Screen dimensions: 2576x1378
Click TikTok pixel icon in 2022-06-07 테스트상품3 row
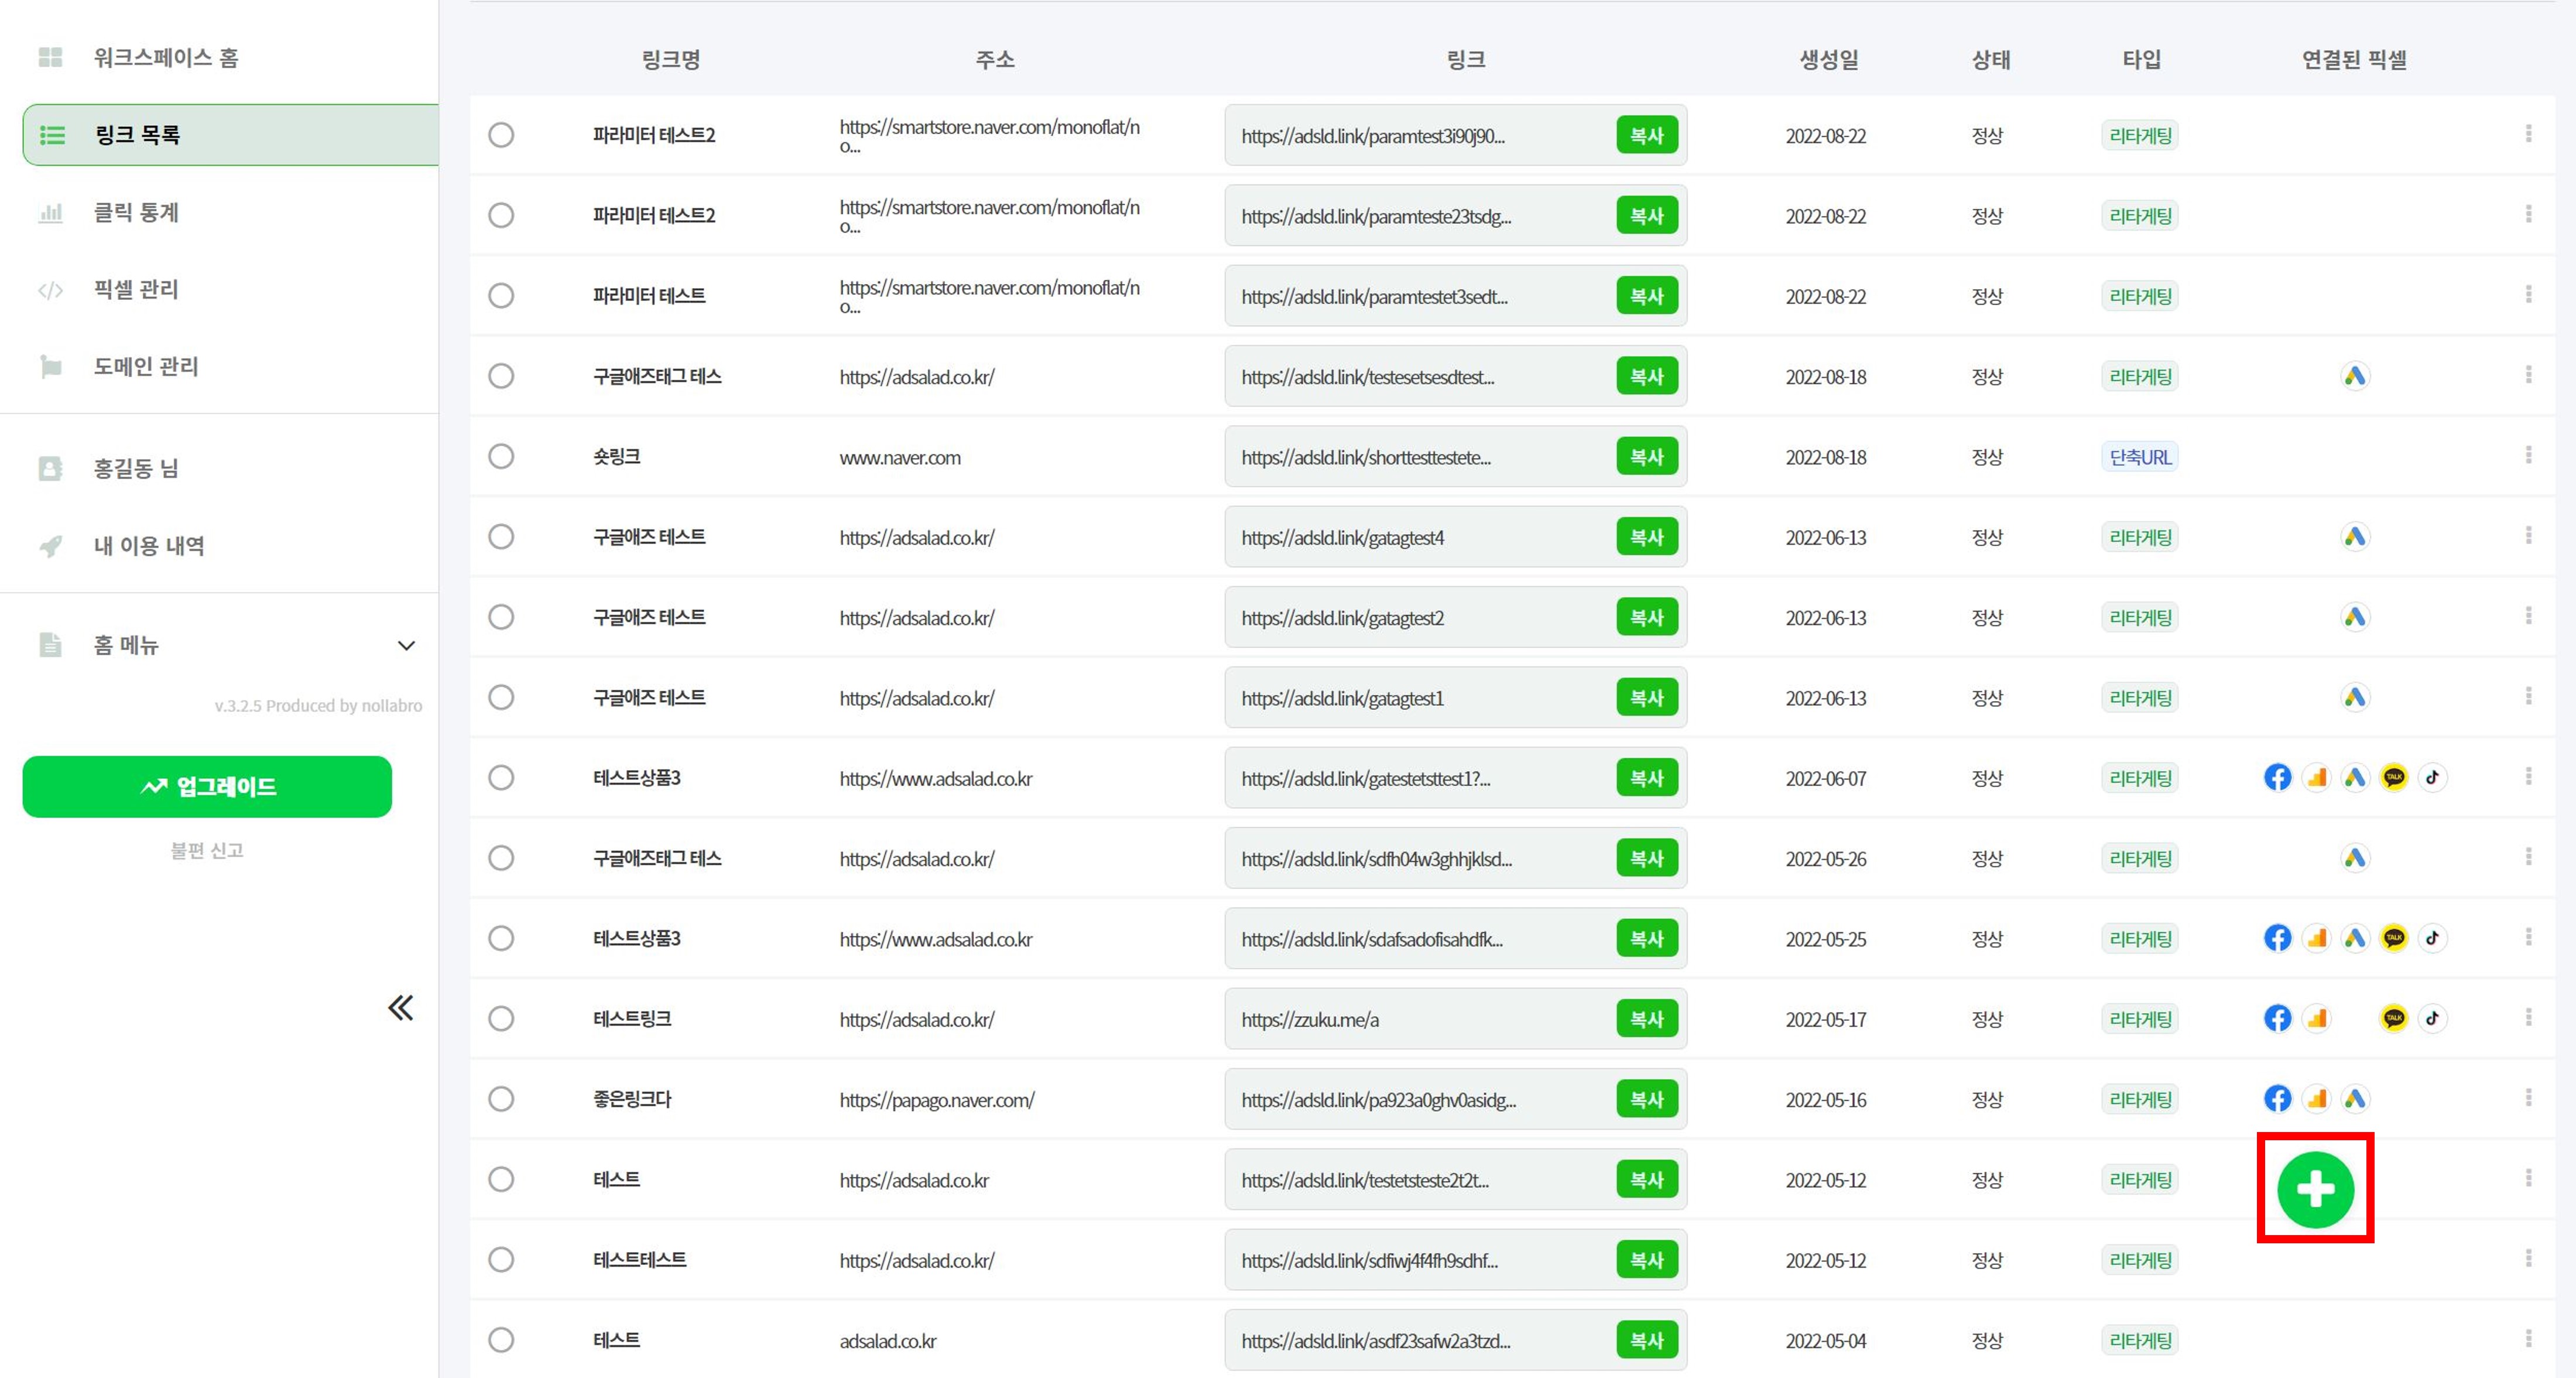pos(2432,777)
